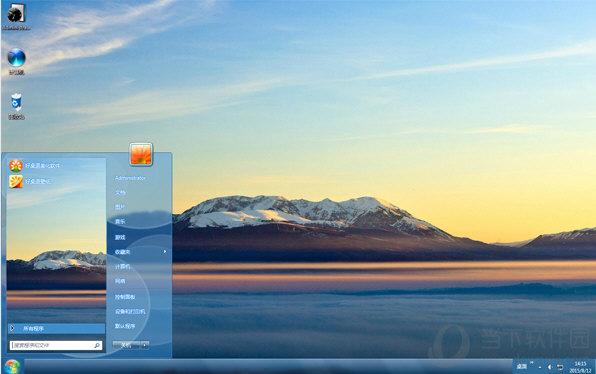Viewport: 596px width, 374px height.
Task: Open the top-left black desktop shortcut icon
Action: [x=16, y=16]
